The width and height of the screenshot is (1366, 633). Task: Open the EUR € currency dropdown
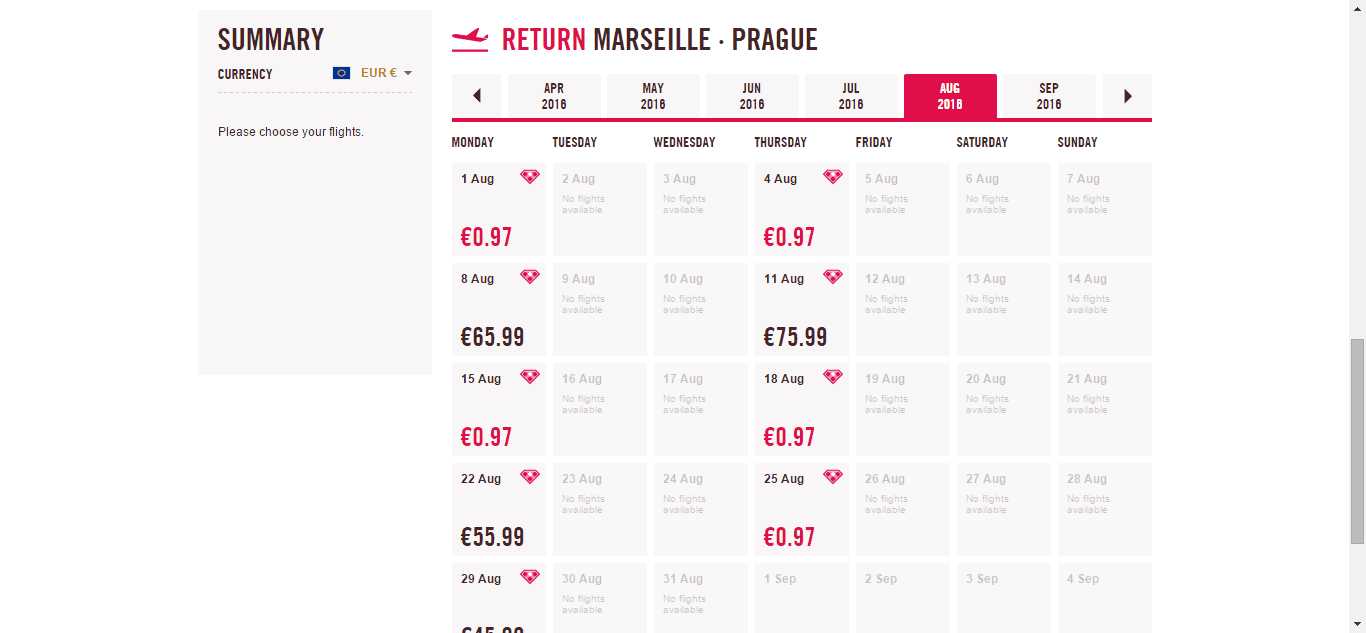click(x=386, y=73)
